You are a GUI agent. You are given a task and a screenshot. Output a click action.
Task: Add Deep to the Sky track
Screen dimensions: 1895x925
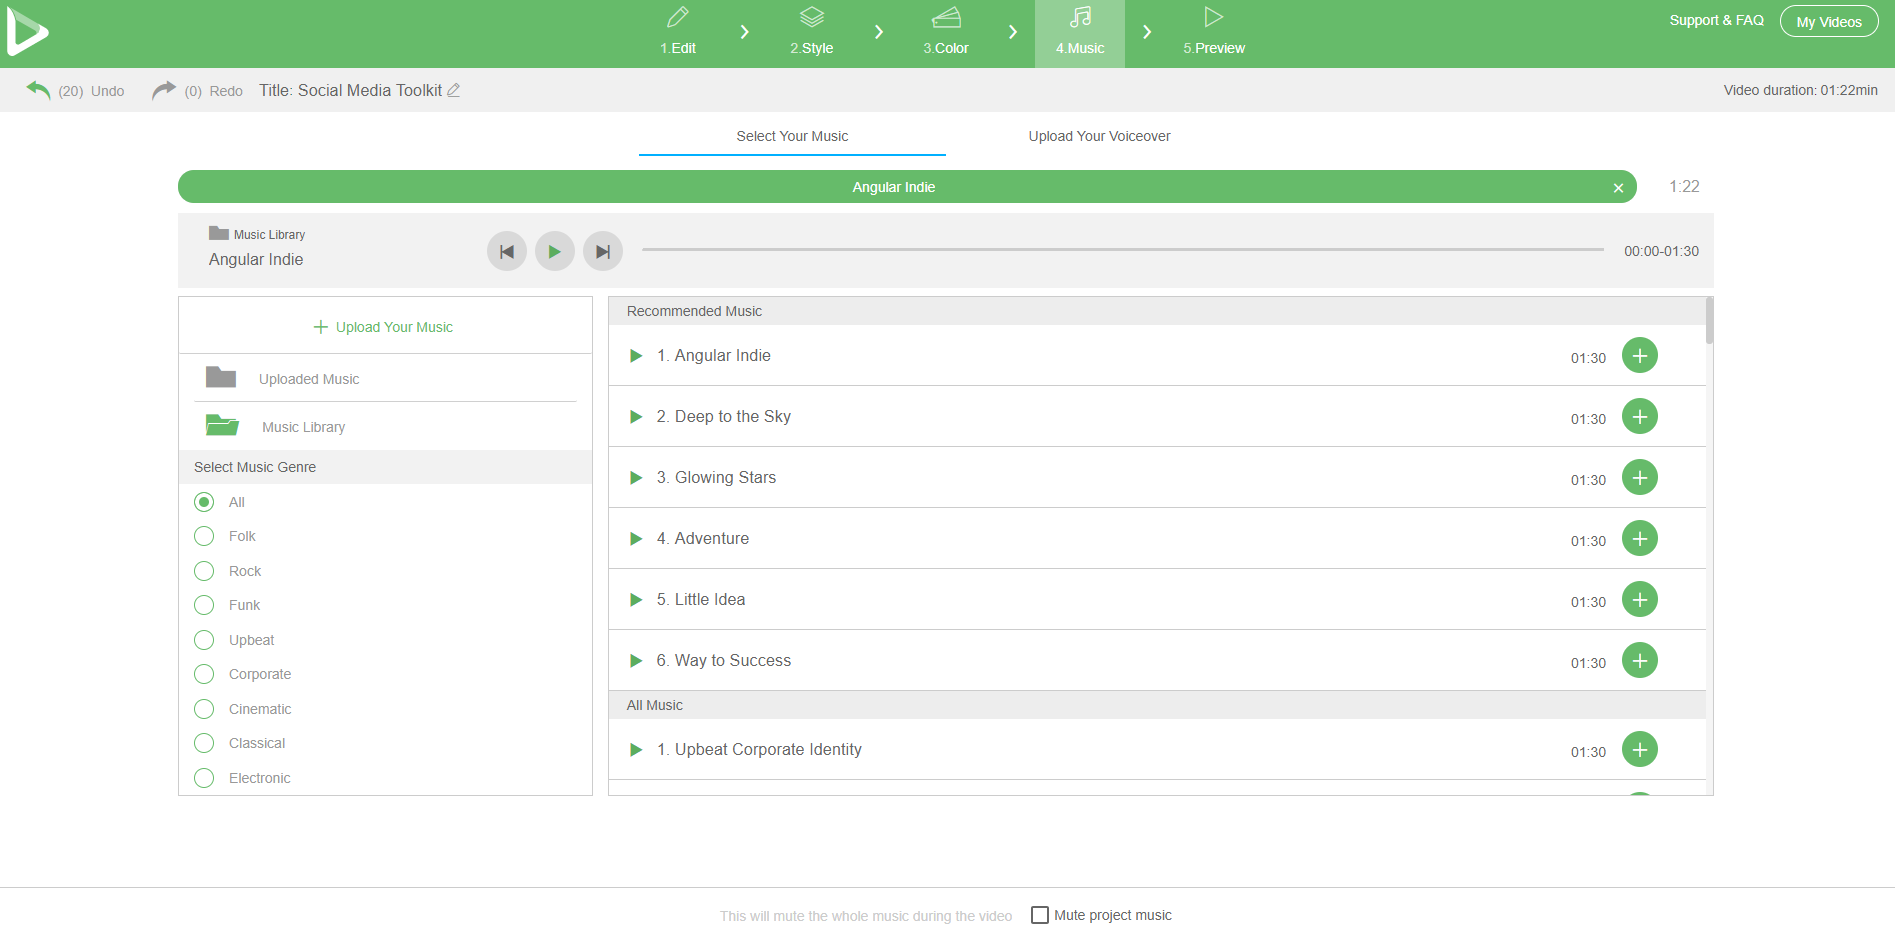[1640, 416]
